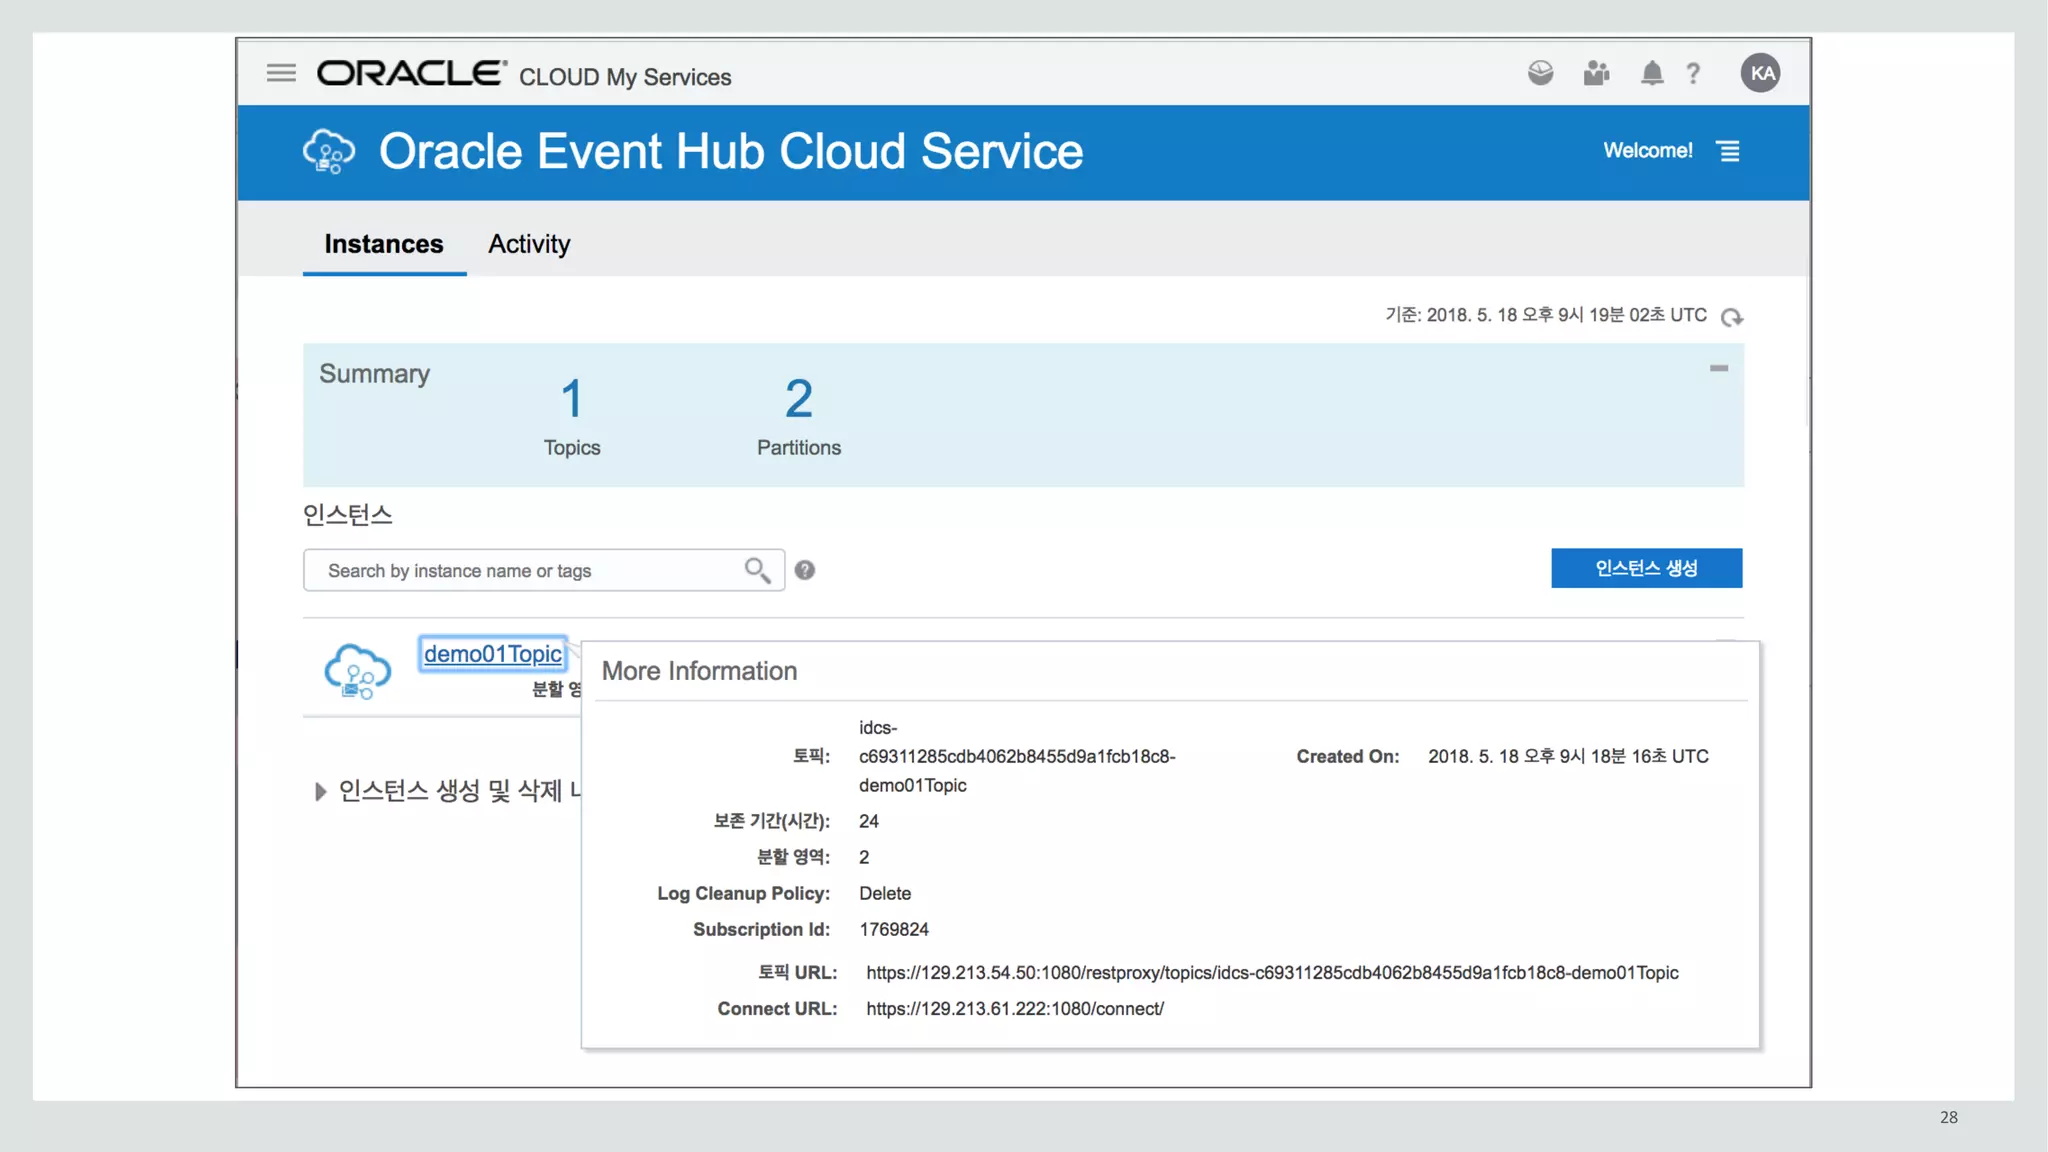Click the Welcome! link
The image size is (2048, 1152).
pyautogui.click(x=1647, y=151)
